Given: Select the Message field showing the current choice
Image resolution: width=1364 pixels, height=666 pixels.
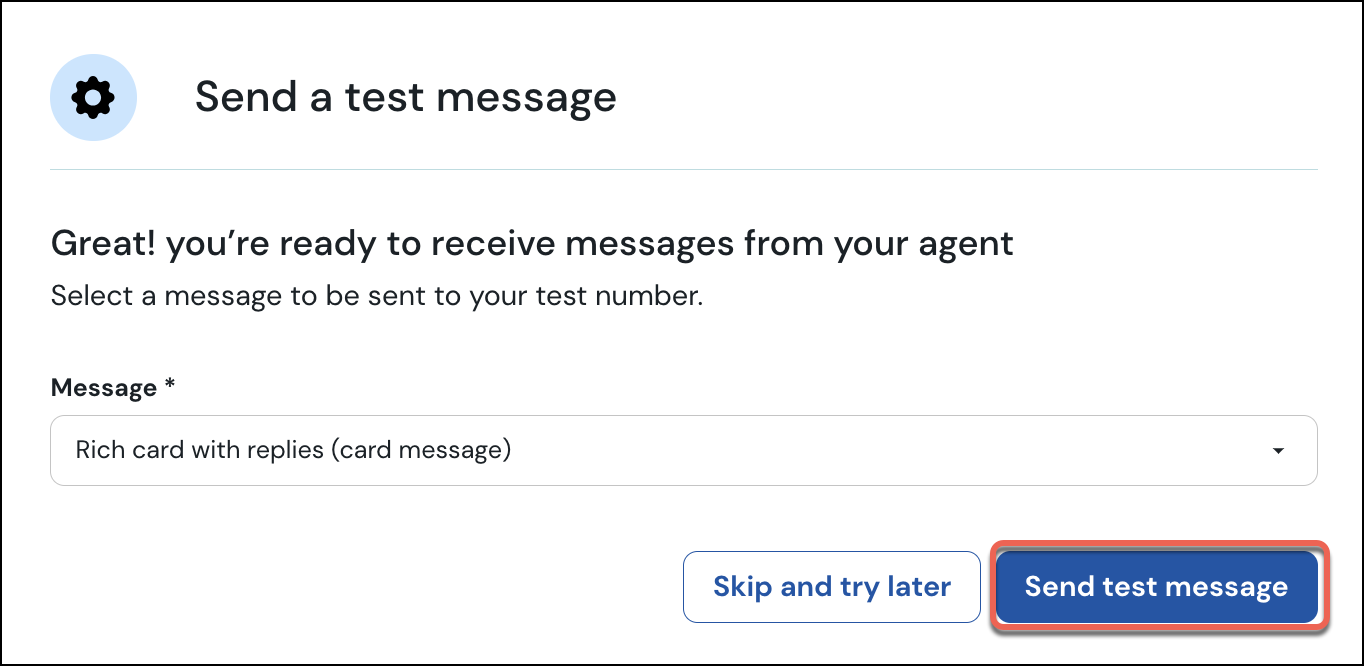Looking at the screenshot, I should tap(683, 451).
